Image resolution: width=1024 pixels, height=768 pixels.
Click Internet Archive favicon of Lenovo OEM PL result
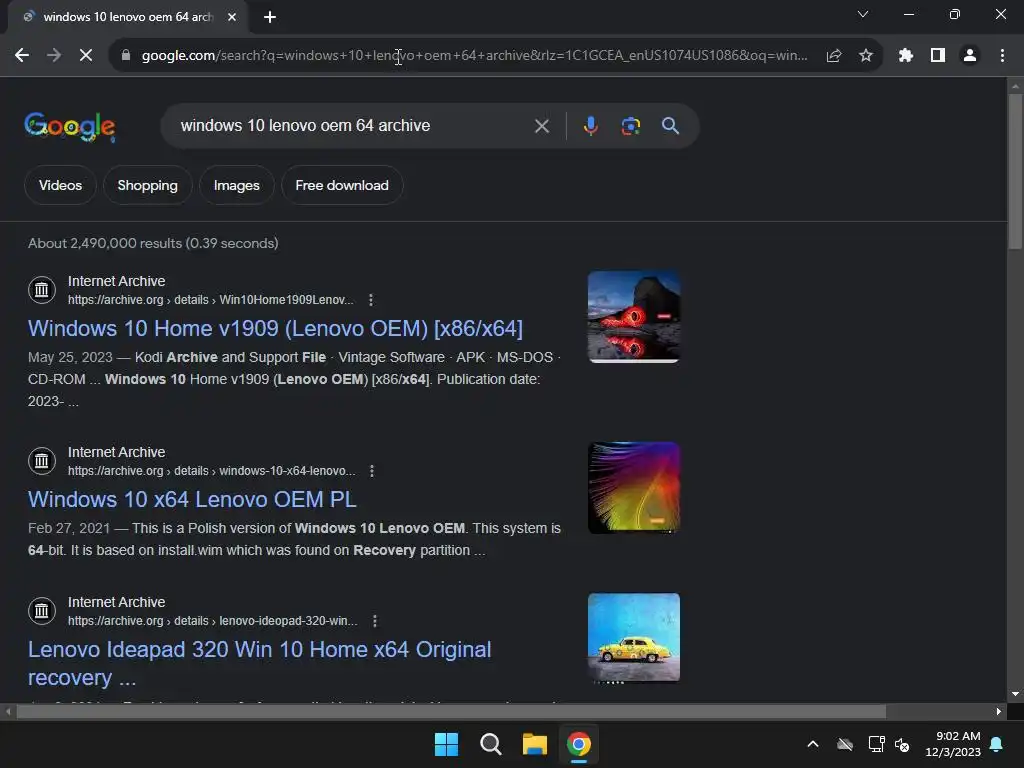42,461
